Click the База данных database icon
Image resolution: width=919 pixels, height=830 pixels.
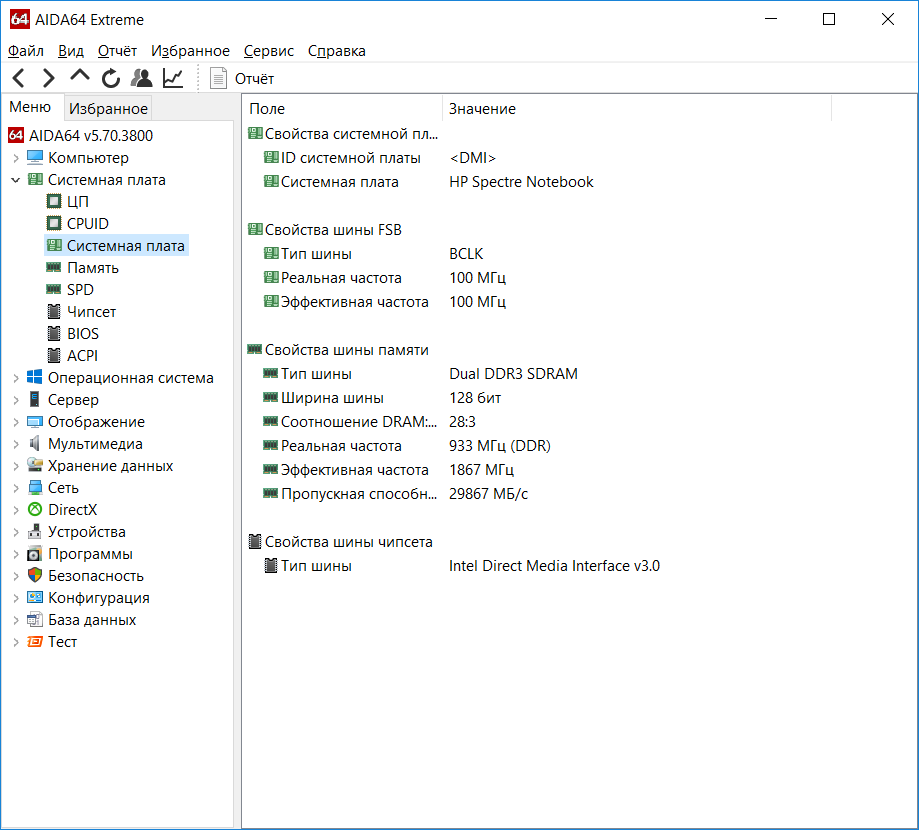[35, 620]
